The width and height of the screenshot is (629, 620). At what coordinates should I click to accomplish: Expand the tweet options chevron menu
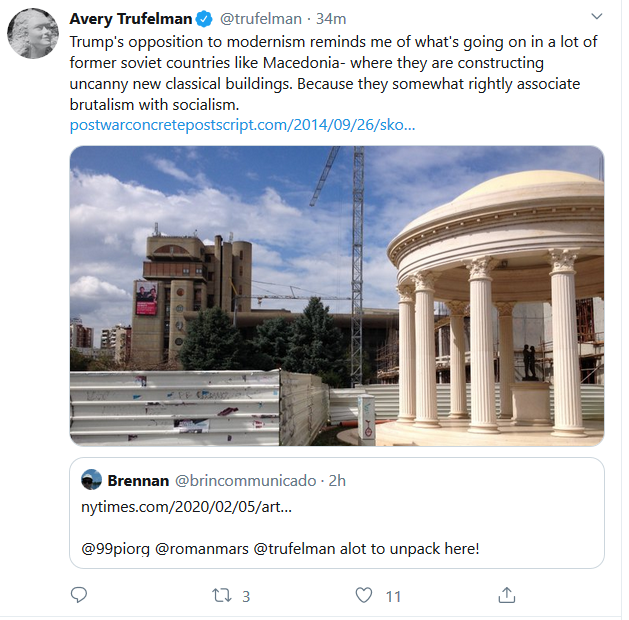(x=597, y=16)
